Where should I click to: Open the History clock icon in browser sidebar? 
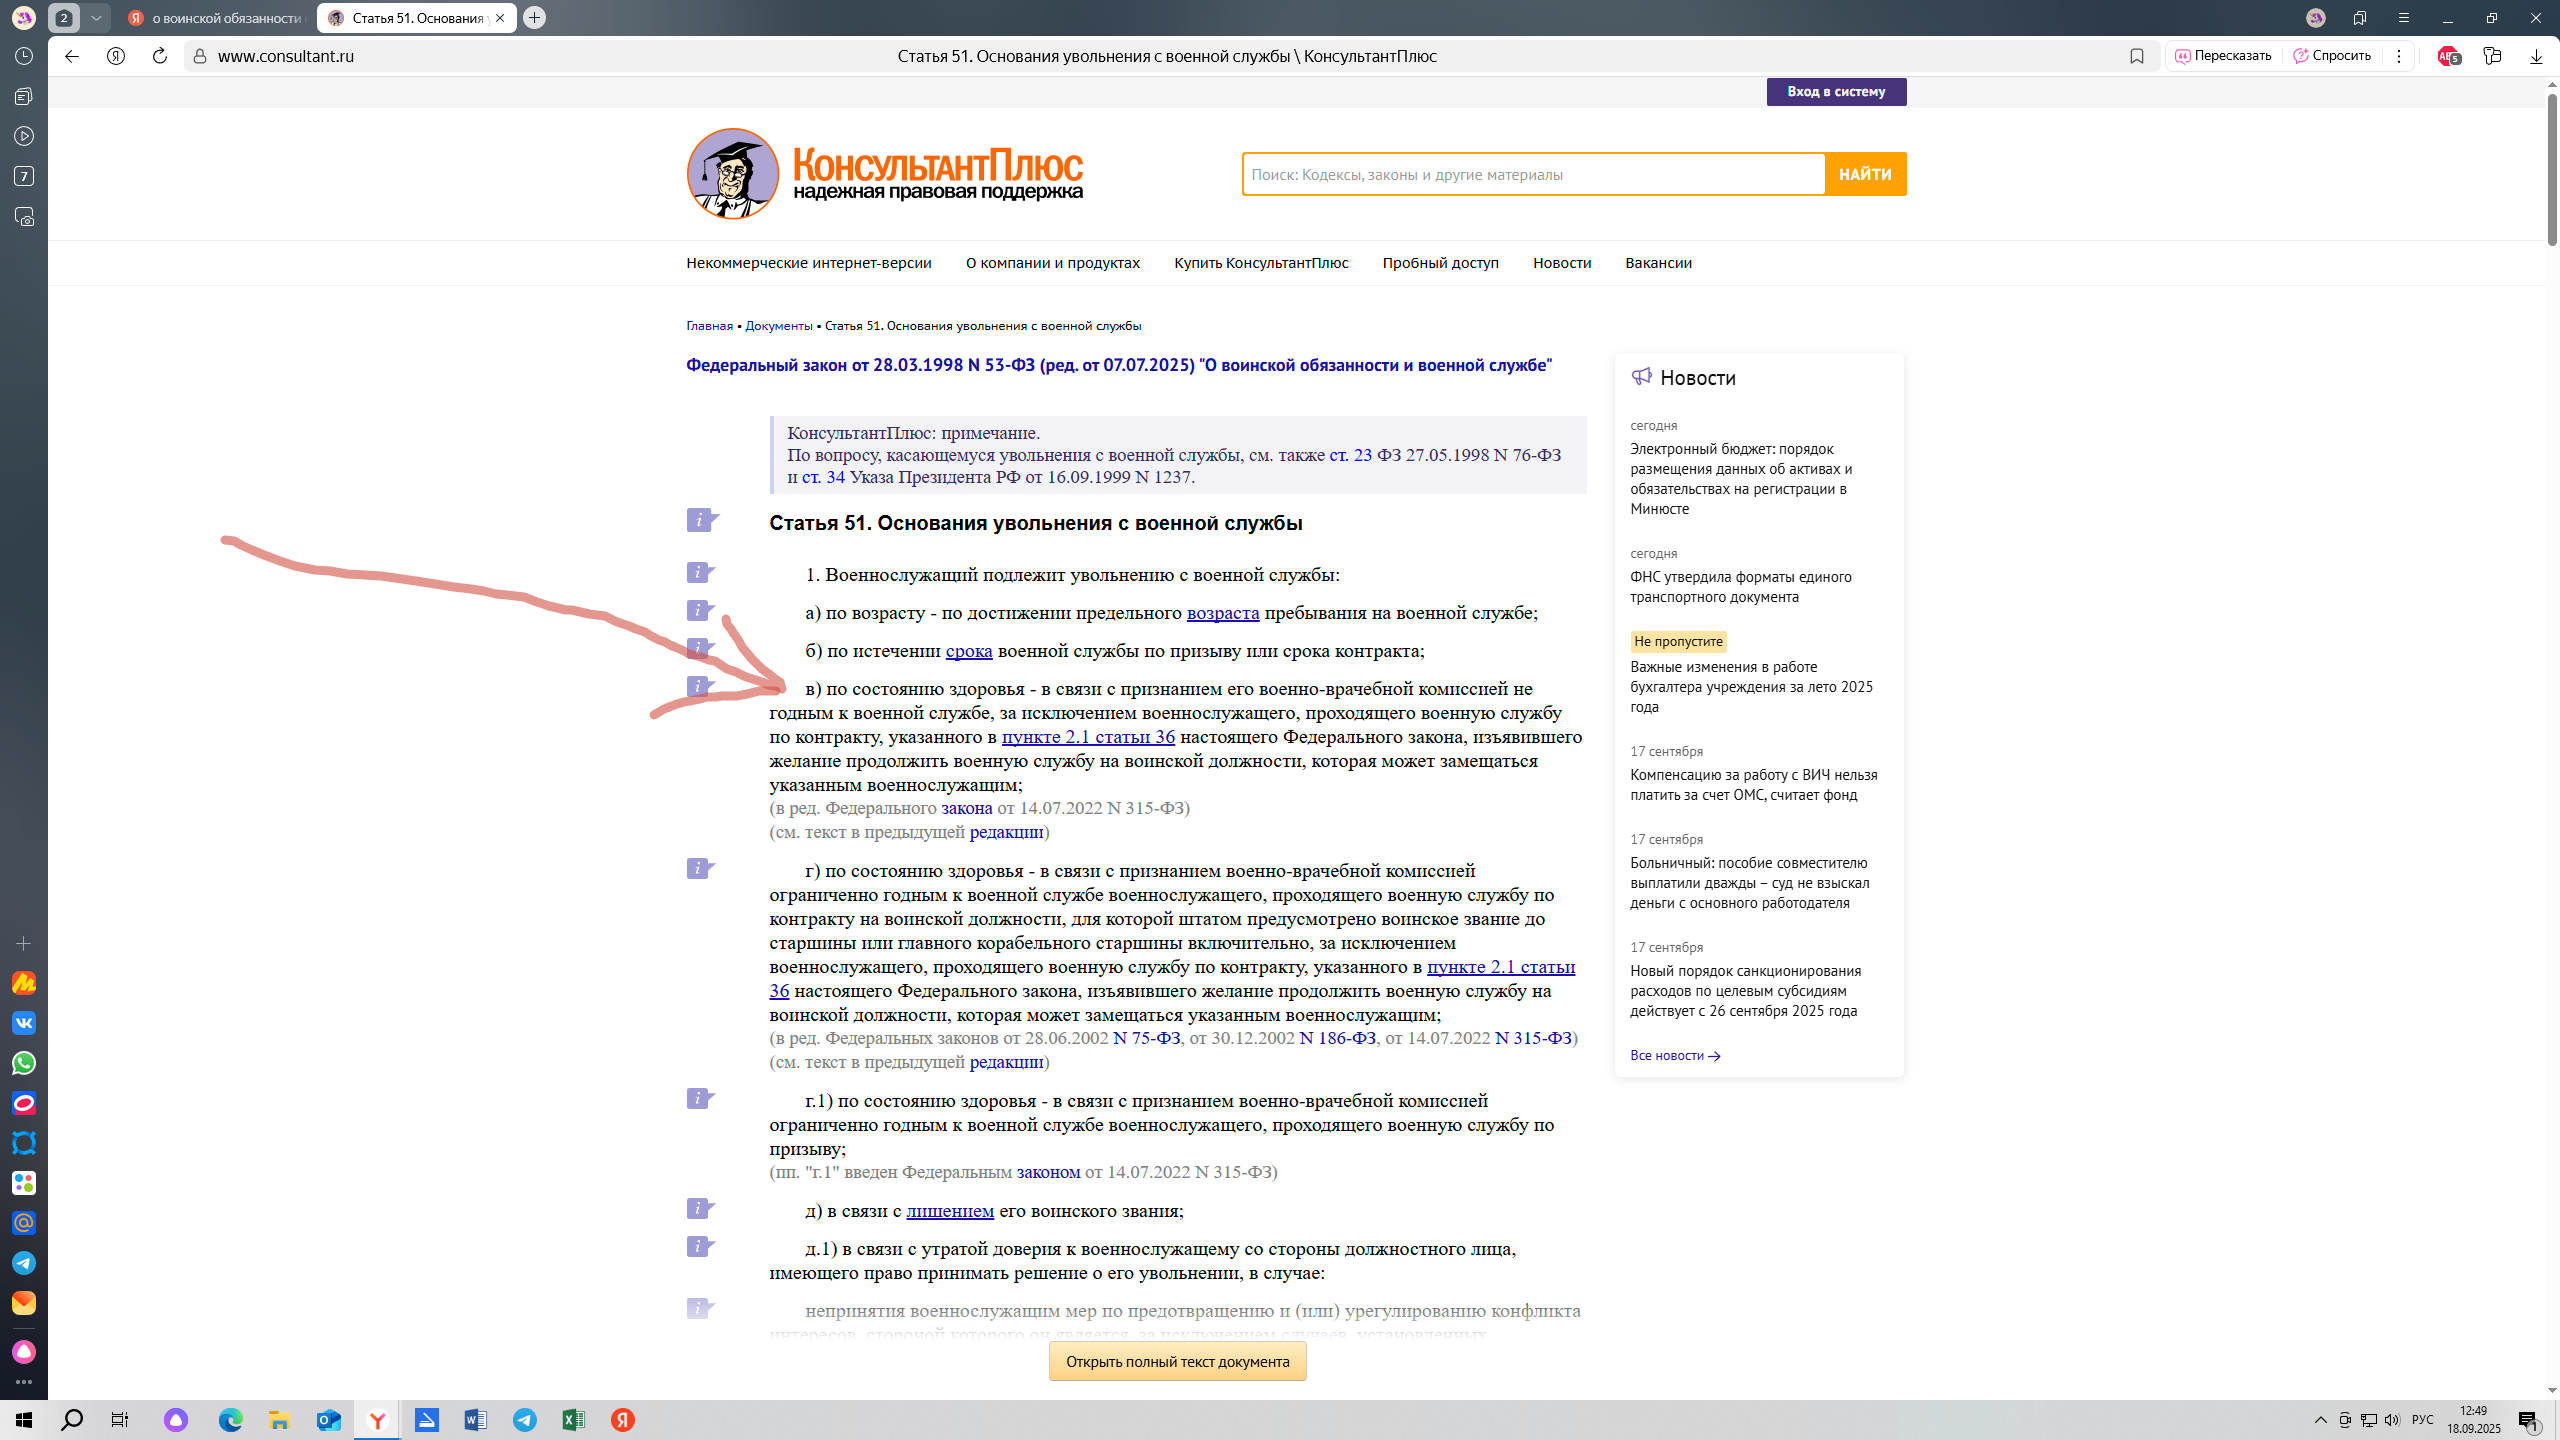point(24,56)
